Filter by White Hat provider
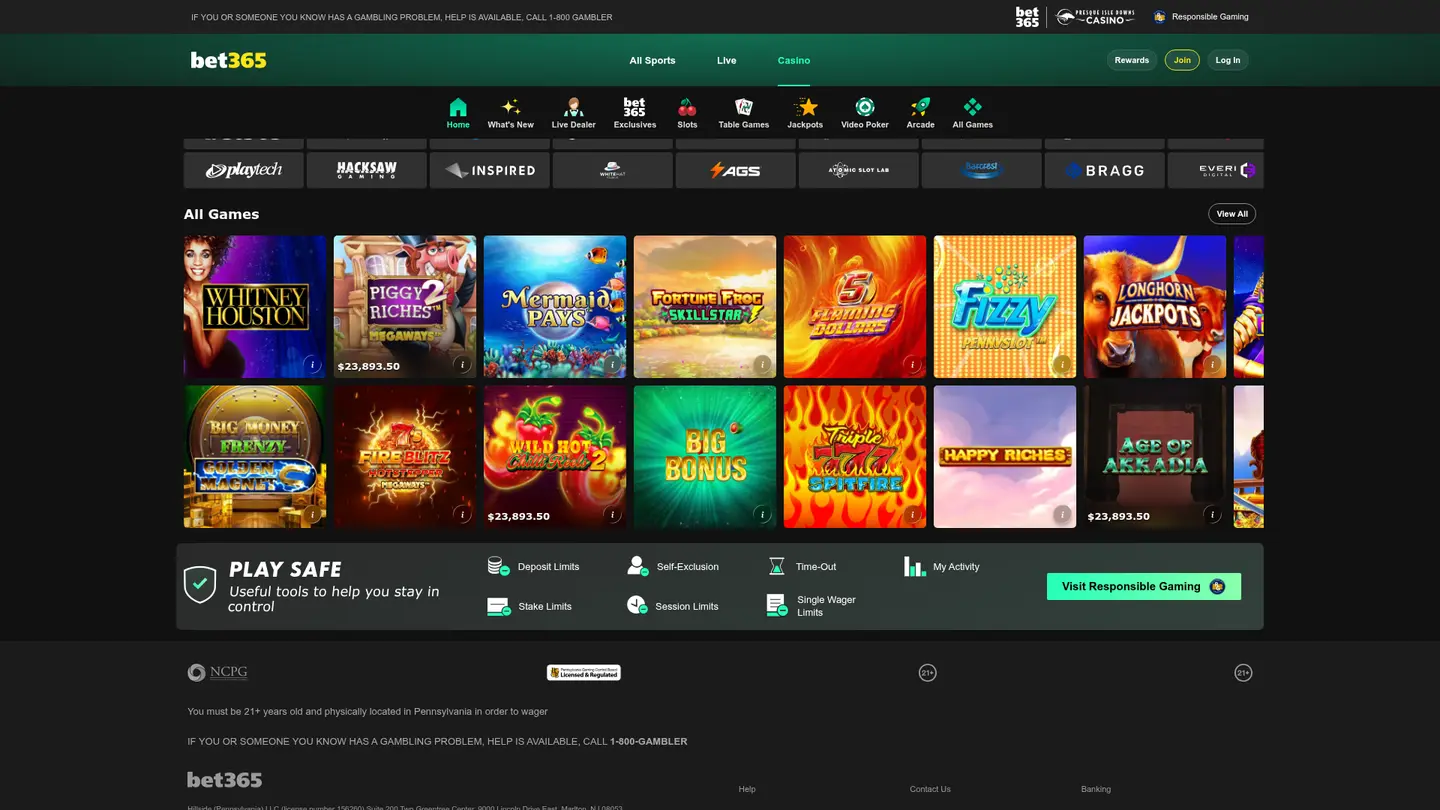This screenshot has width=1440, height=810. click(x=613, y=170)
